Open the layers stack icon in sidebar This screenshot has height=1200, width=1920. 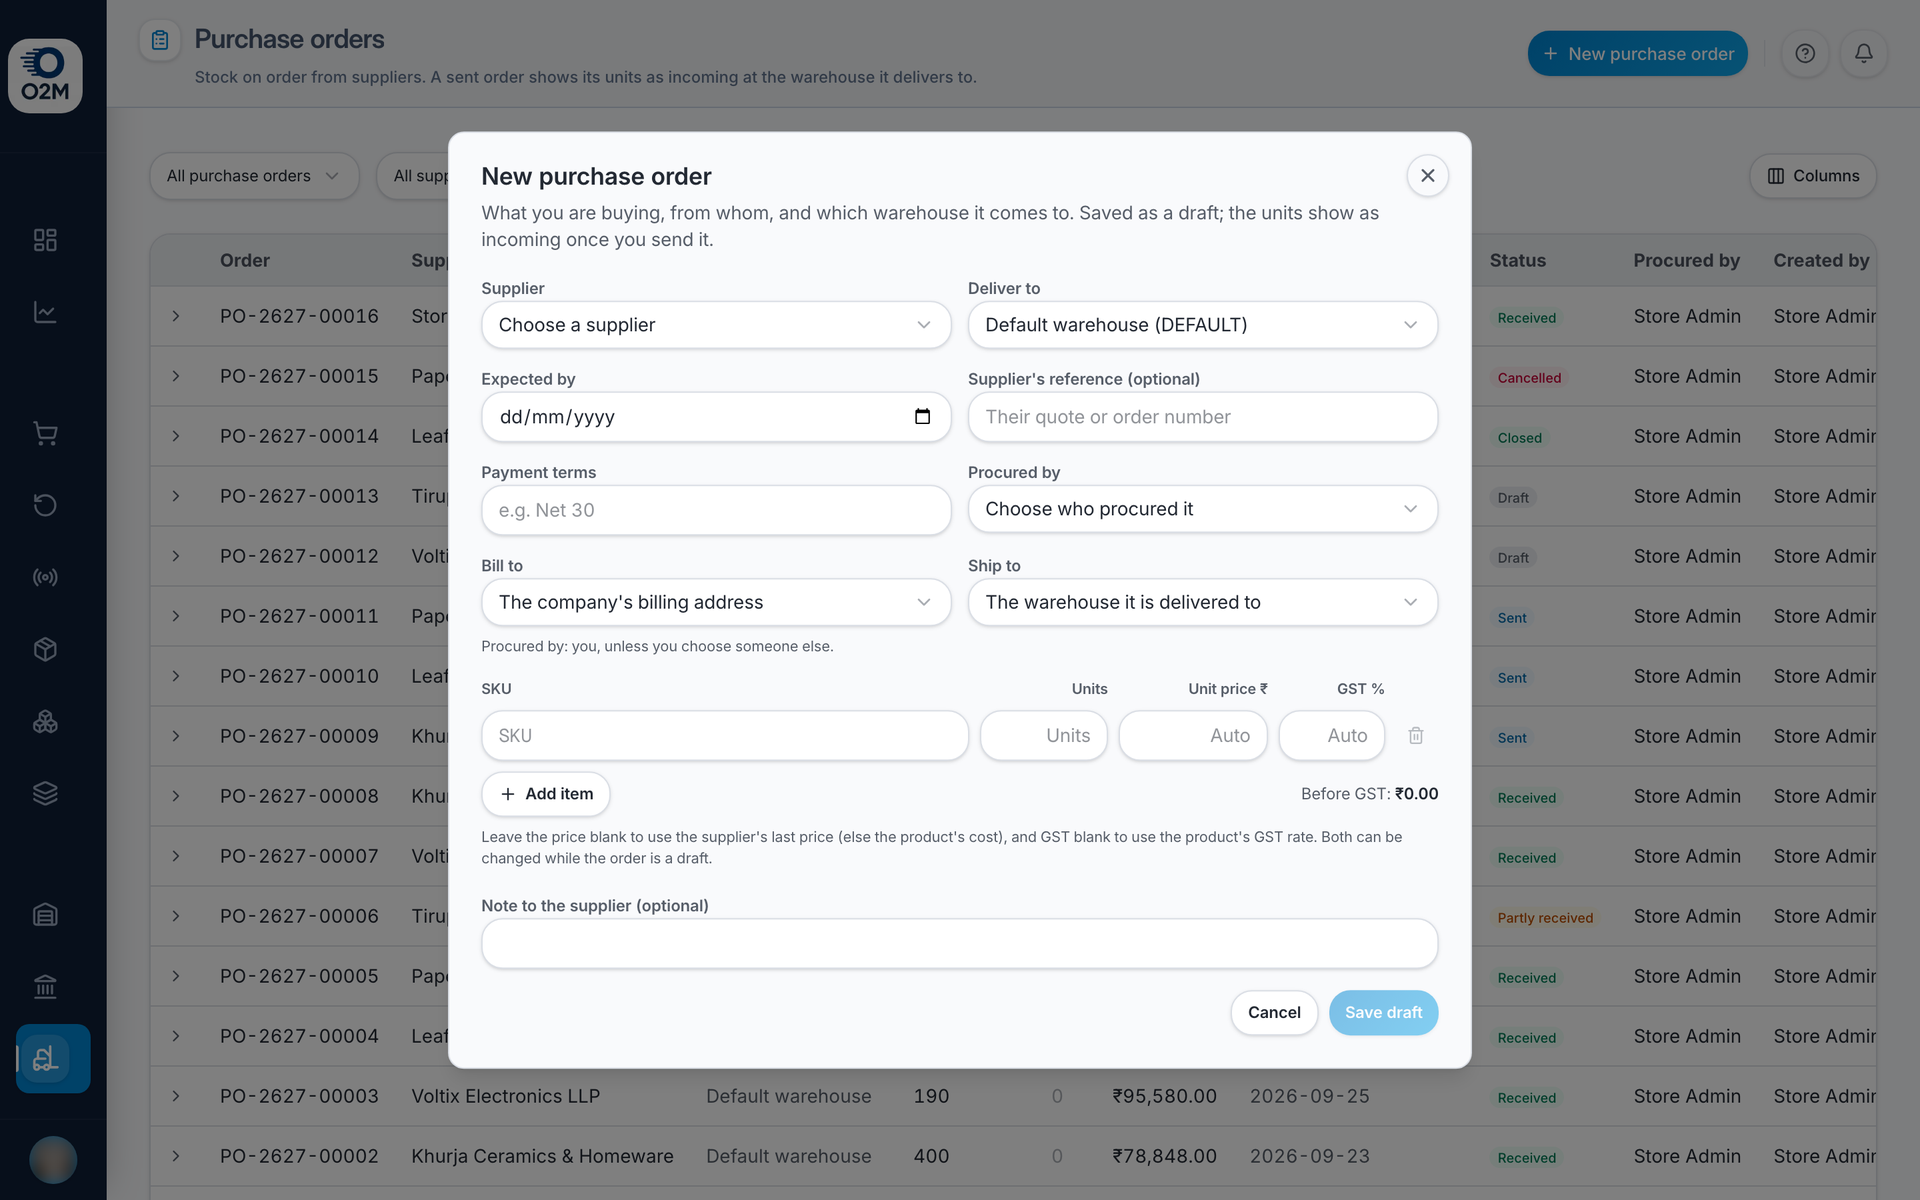[x=45, y=793]
